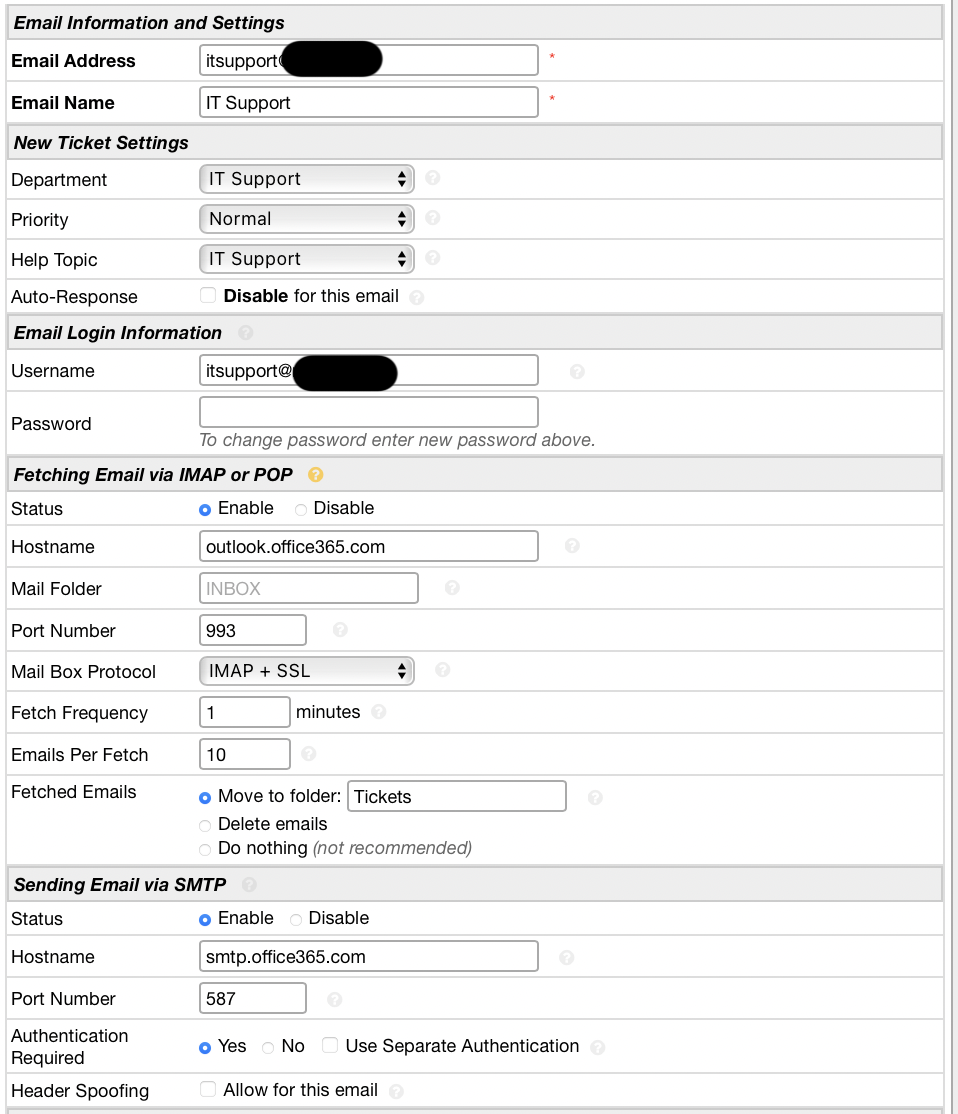958x1114 pixels.
Task: Select Disable for SMTP sending status
Action: (296, 920)
